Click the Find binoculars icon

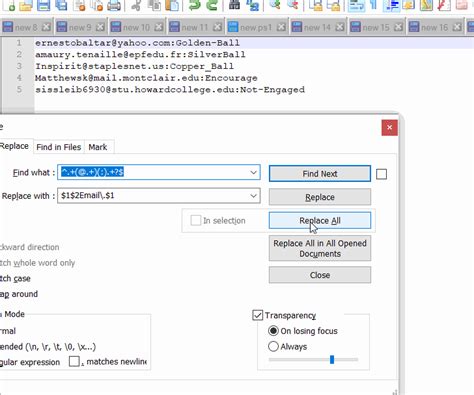[x=234, y=5]
